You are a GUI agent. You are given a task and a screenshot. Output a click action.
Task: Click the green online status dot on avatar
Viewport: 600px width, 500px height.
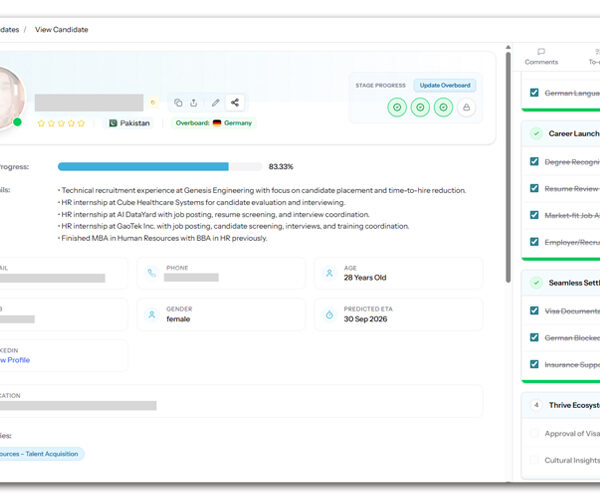click(17, 122)
